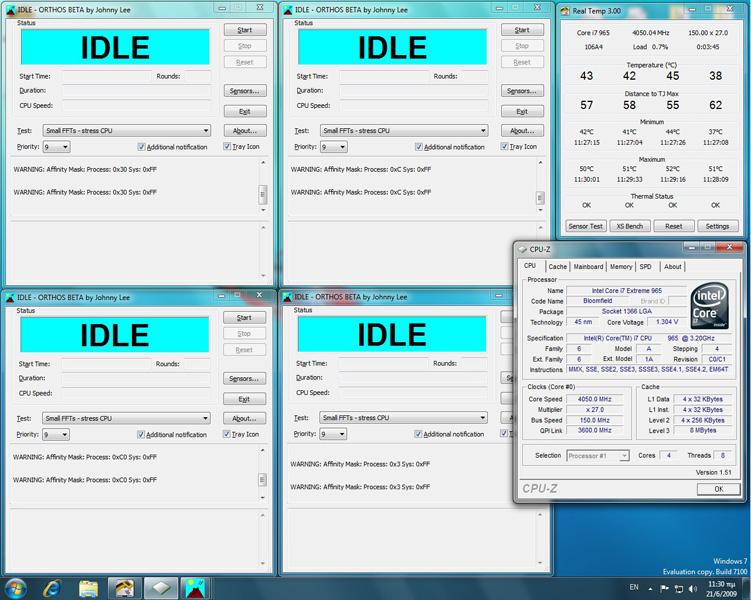Open Priority dropdown in ORTHOS mask 0xC0 window

coord(56,434)
